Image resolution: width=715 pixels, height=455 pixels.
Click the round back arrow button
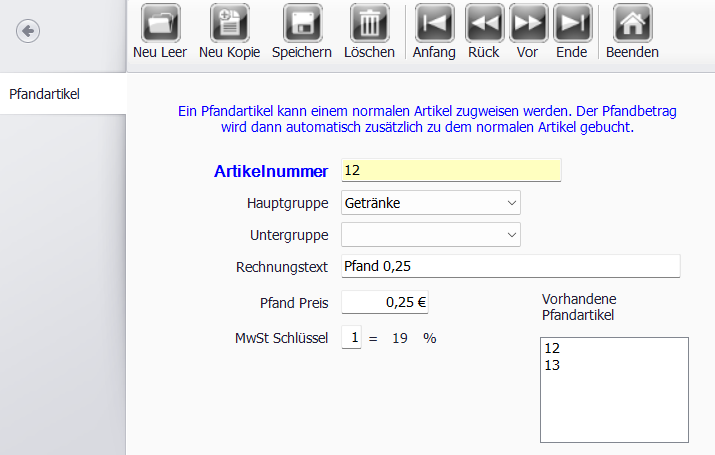28,31
